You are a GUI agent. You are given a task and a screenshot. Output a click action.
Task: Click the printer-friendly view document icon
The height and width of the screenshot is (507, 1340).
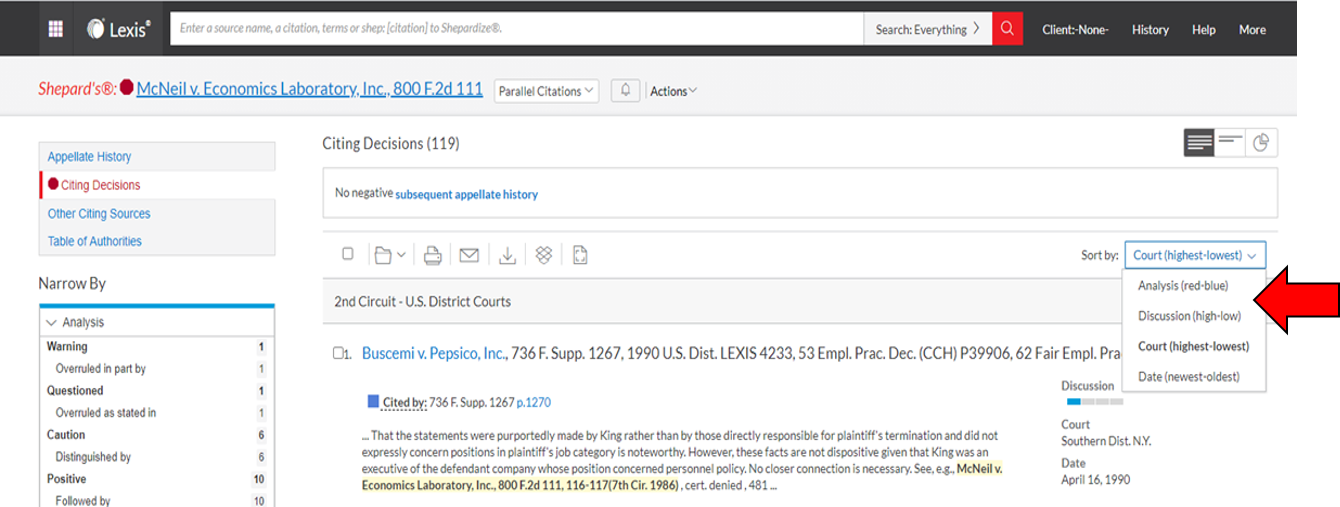pos(580,255)
